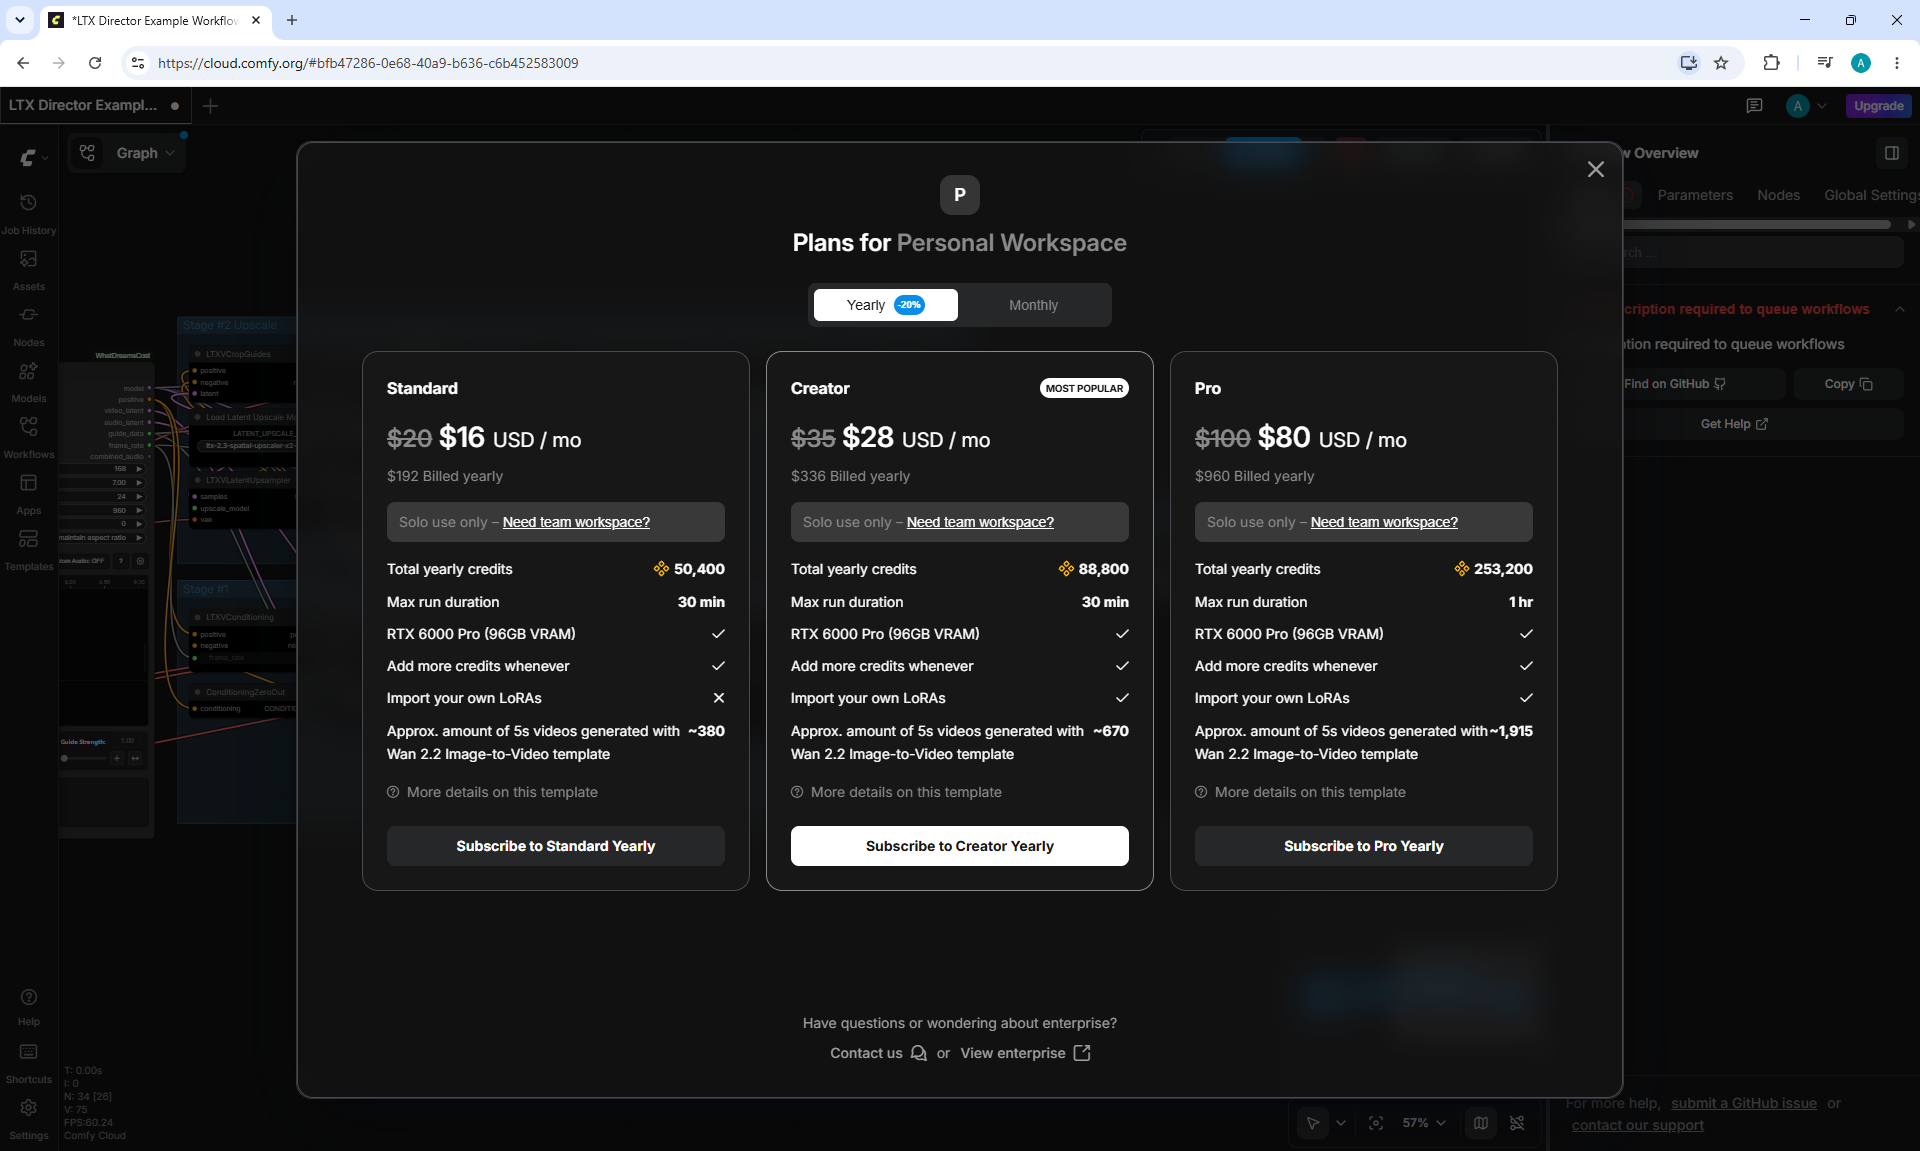Click the horizontal scrollbar under the panel tabs
1920x1151 pixels.
pyautogui.click(x=1756, y=225)
